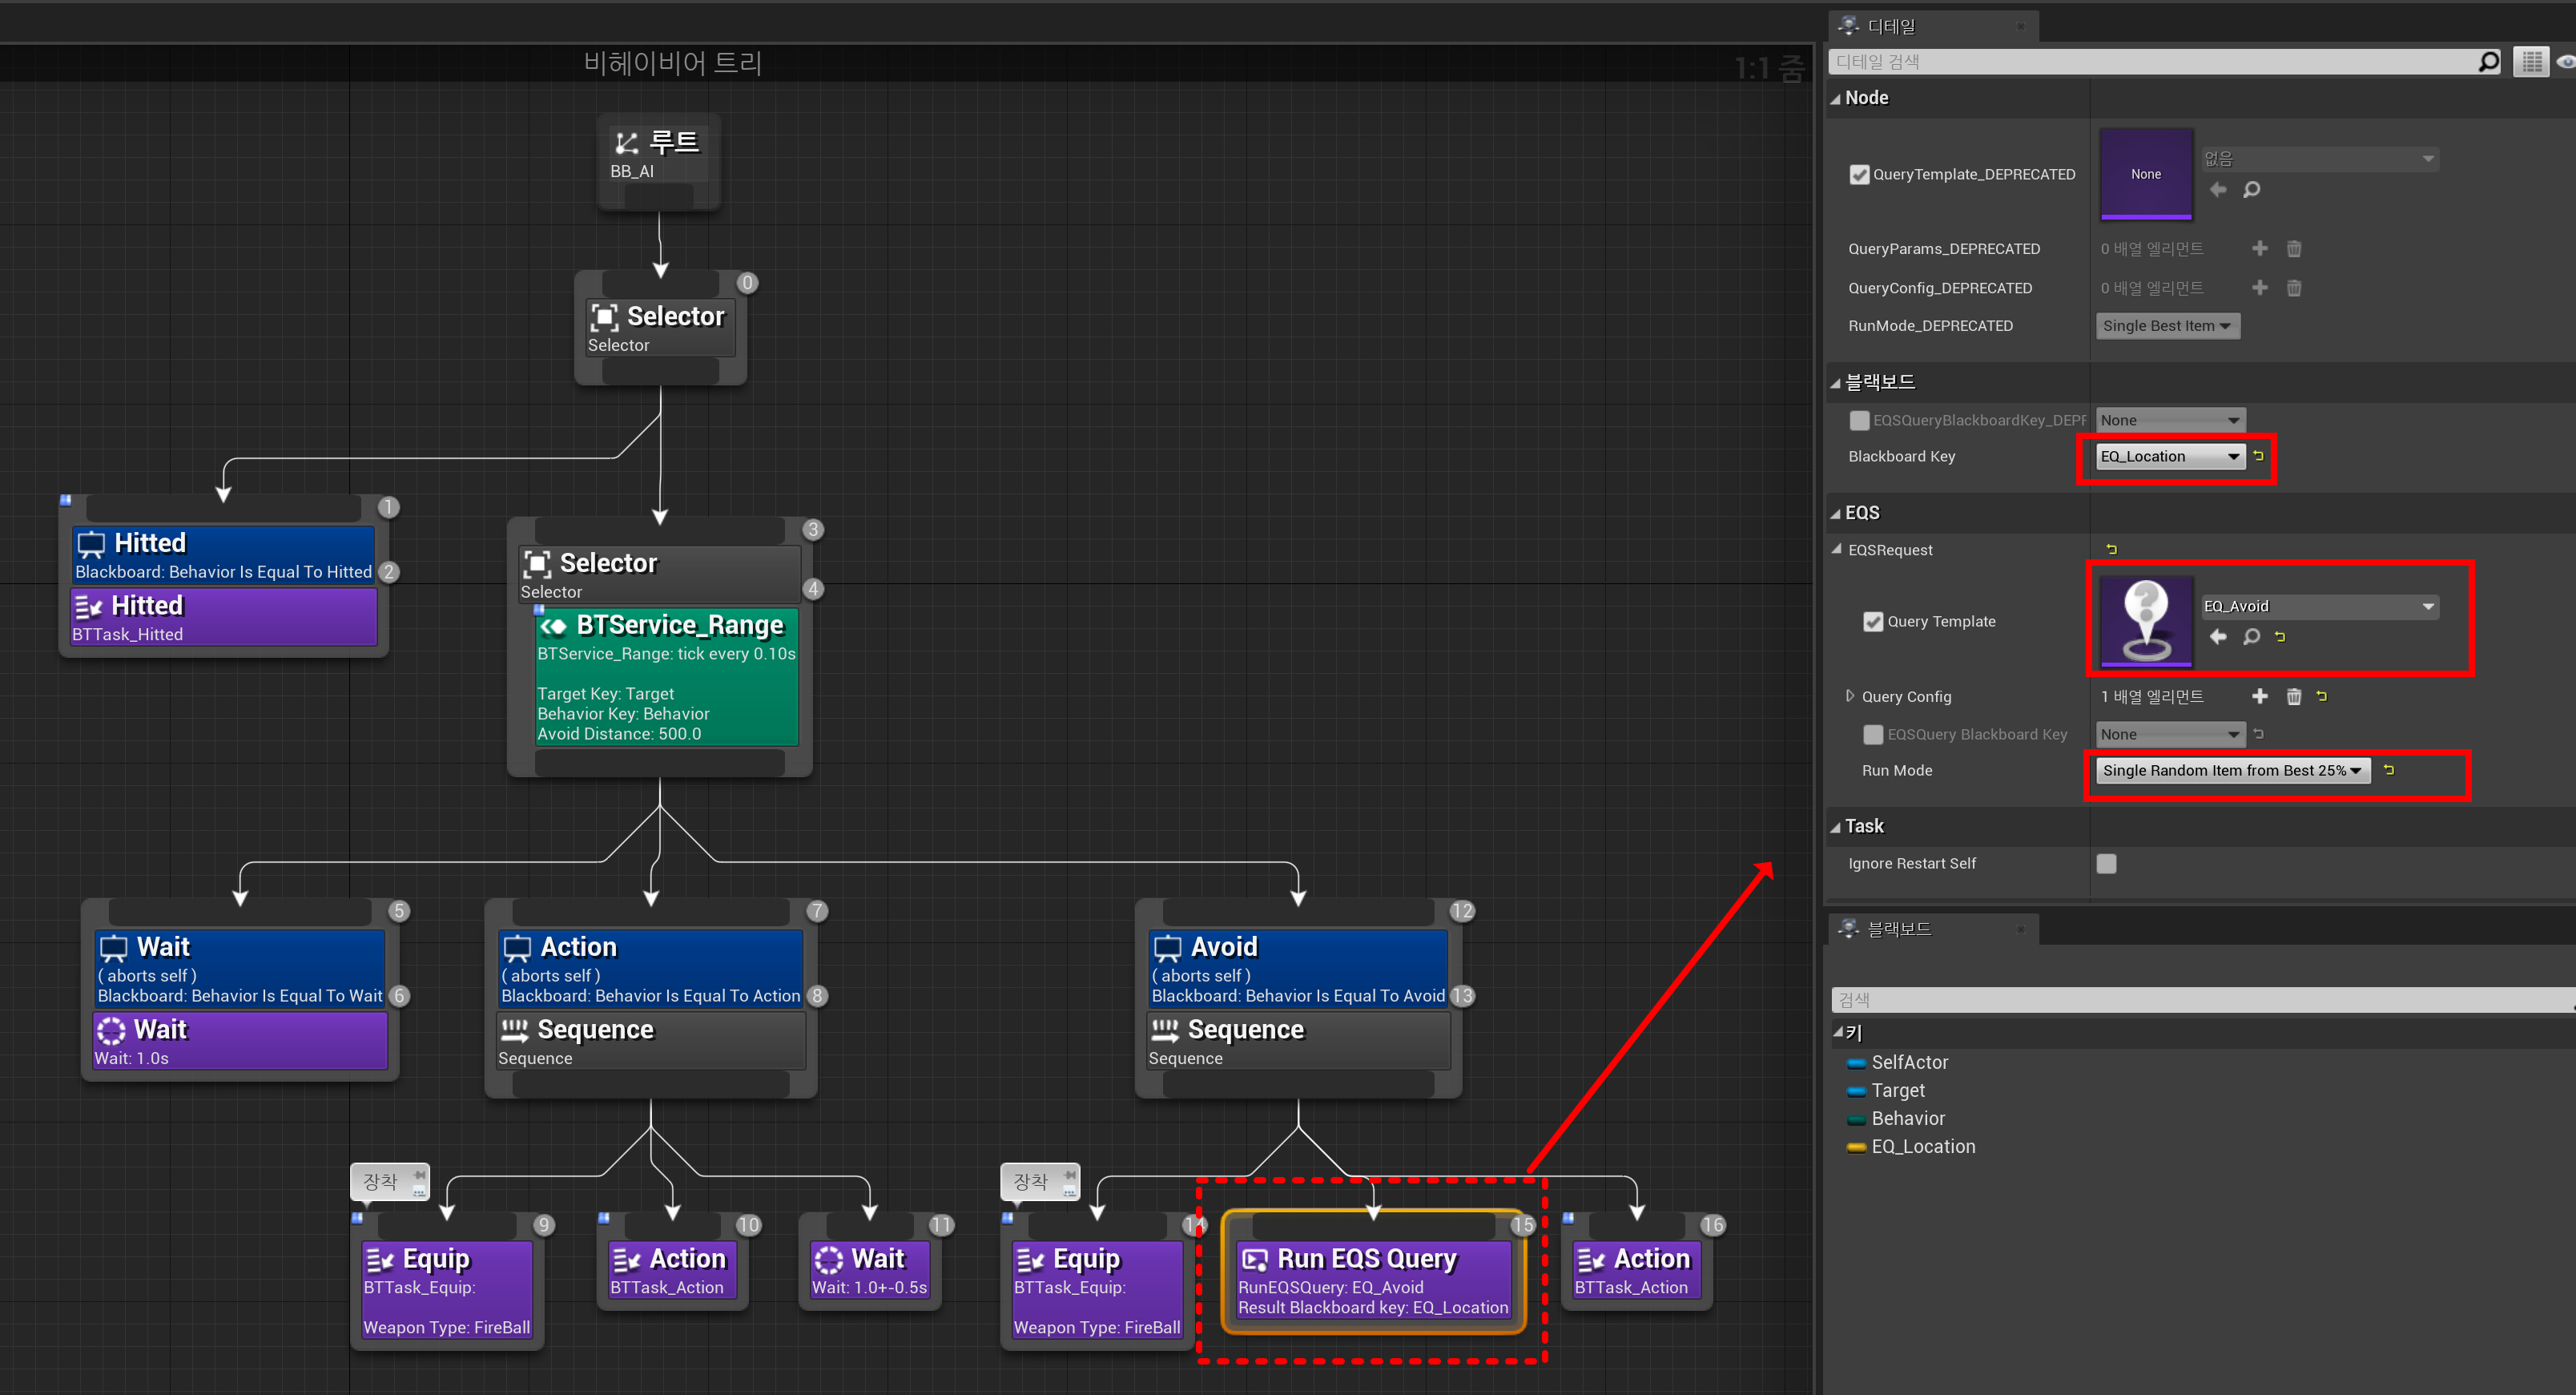Screen dimensions: 2576x1395
Task: Use selected asset arrow for Query Template
Action: [x=2217, y=636]
